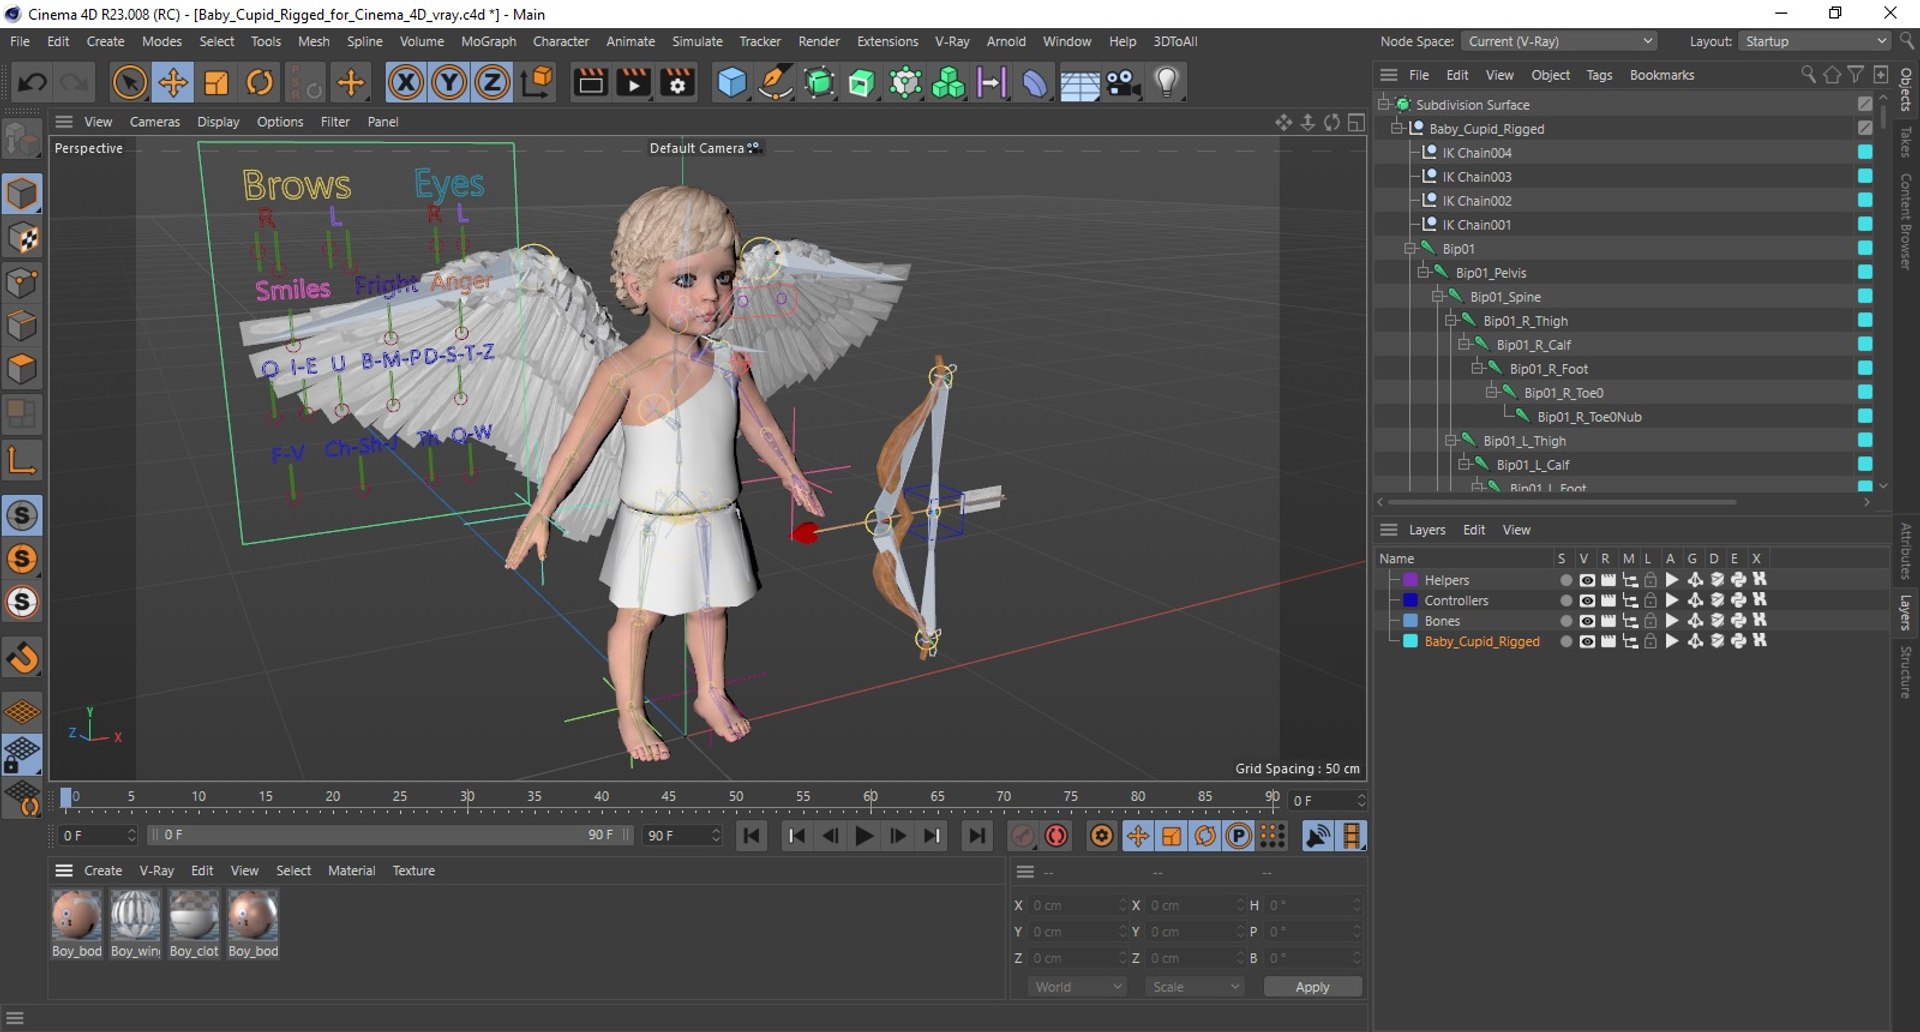Open the World coordinate dropdown

pos(1077,987)
